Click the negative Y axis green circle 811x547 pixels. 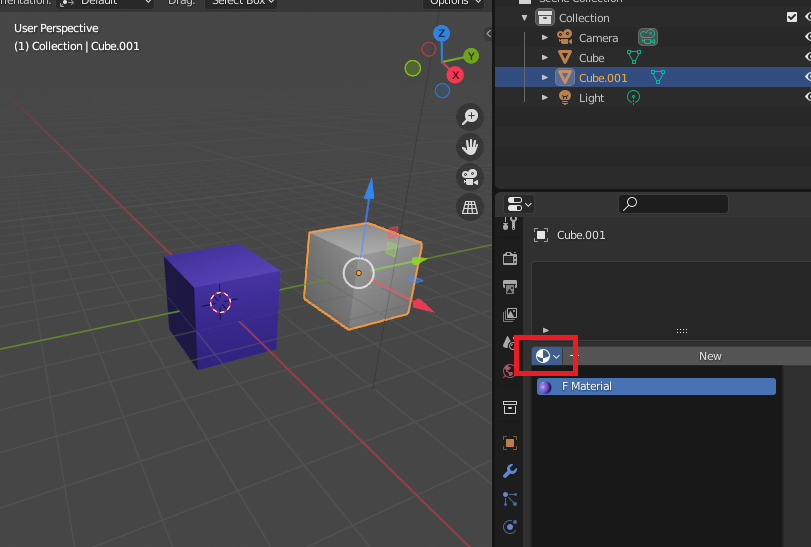pyautogui.click(x=413, y=68)
